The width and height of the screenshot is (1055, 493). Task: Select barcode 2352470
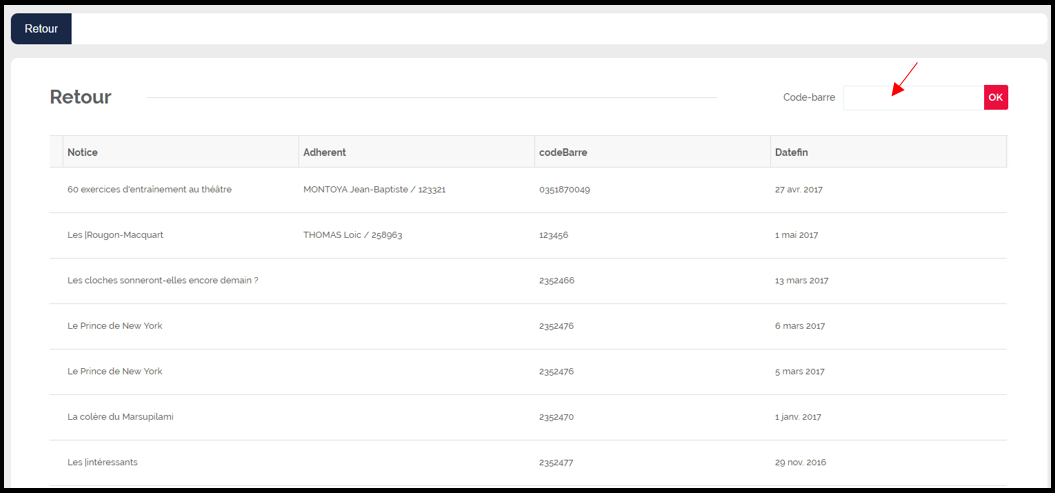pyautogui.click(x=556, y=417)
